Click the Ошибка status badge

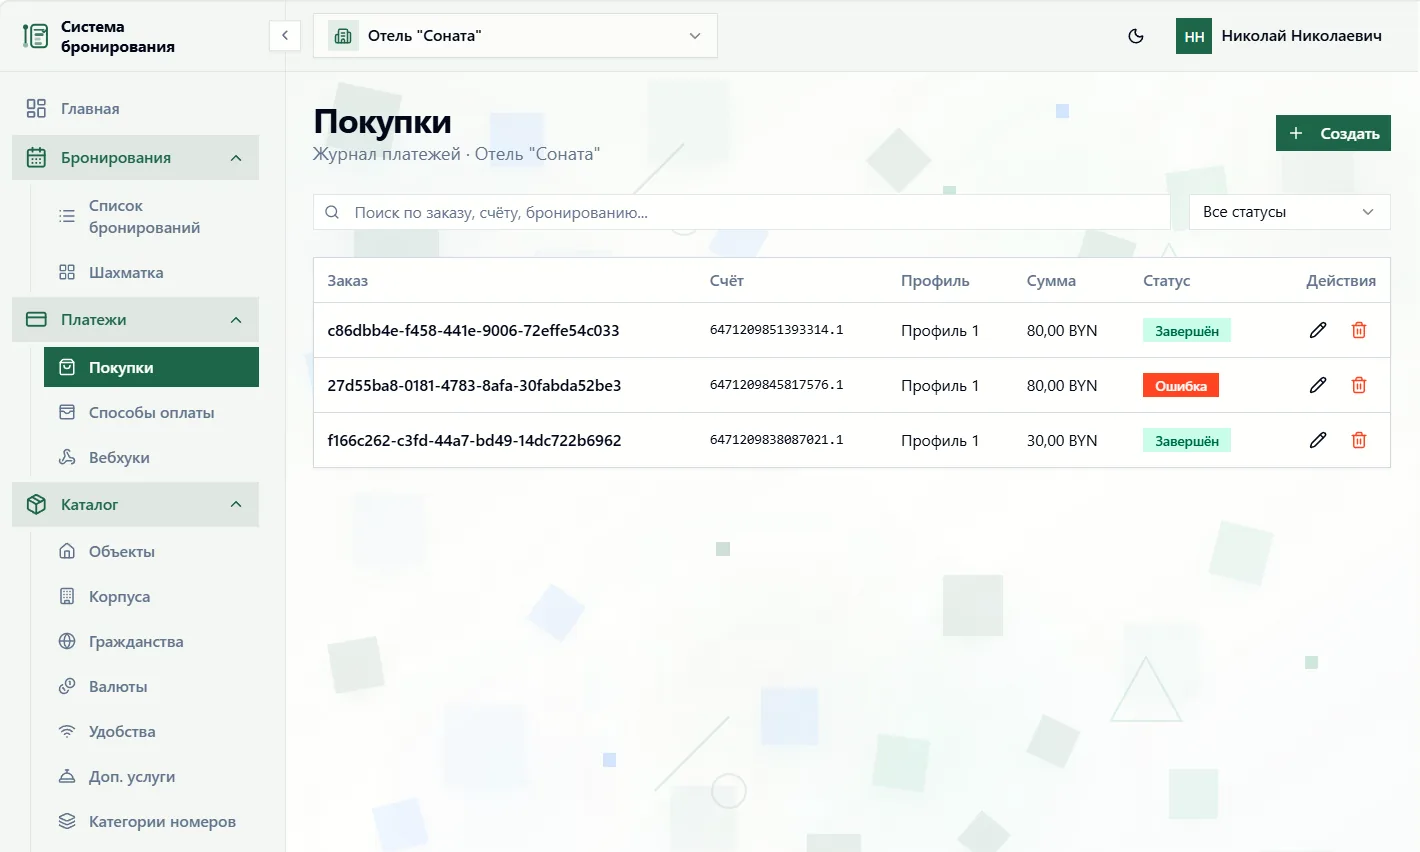coord(1181,385)
